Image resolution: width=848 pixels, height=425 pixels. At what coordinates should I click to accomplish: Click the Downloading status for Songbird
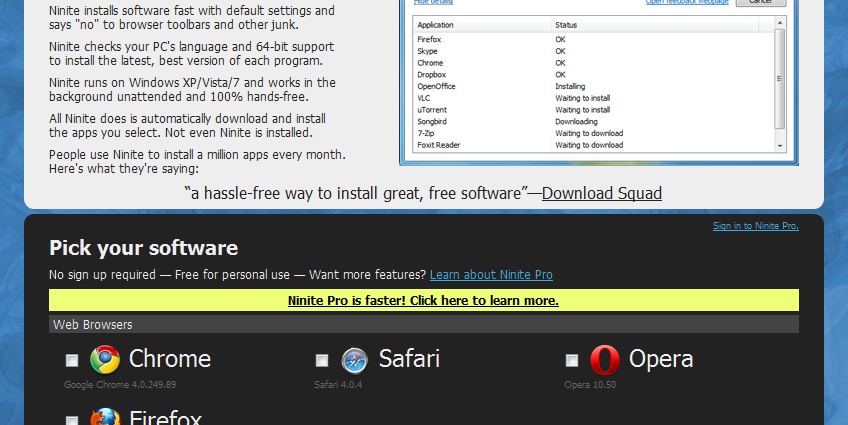coord(576,122)
